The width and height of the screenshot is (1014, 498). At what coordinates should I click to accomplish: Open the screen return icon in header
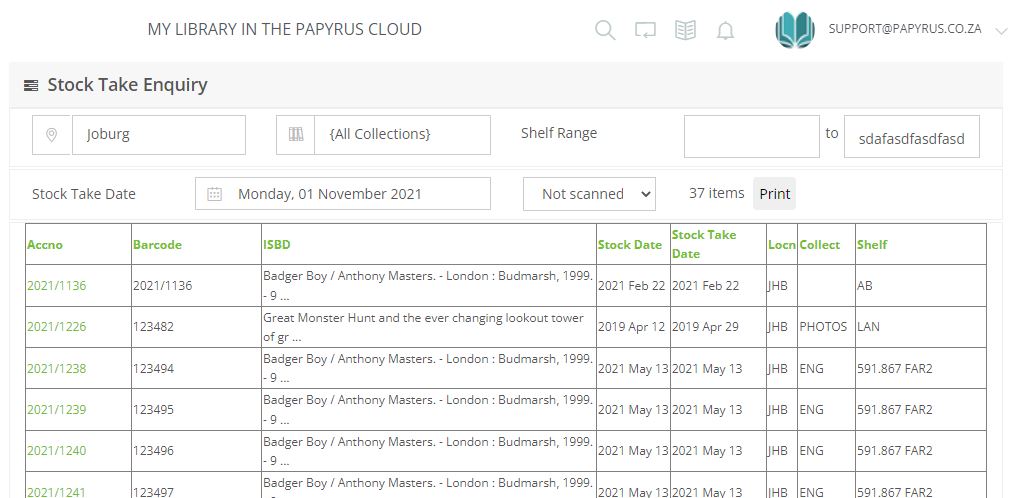point(645,31)
